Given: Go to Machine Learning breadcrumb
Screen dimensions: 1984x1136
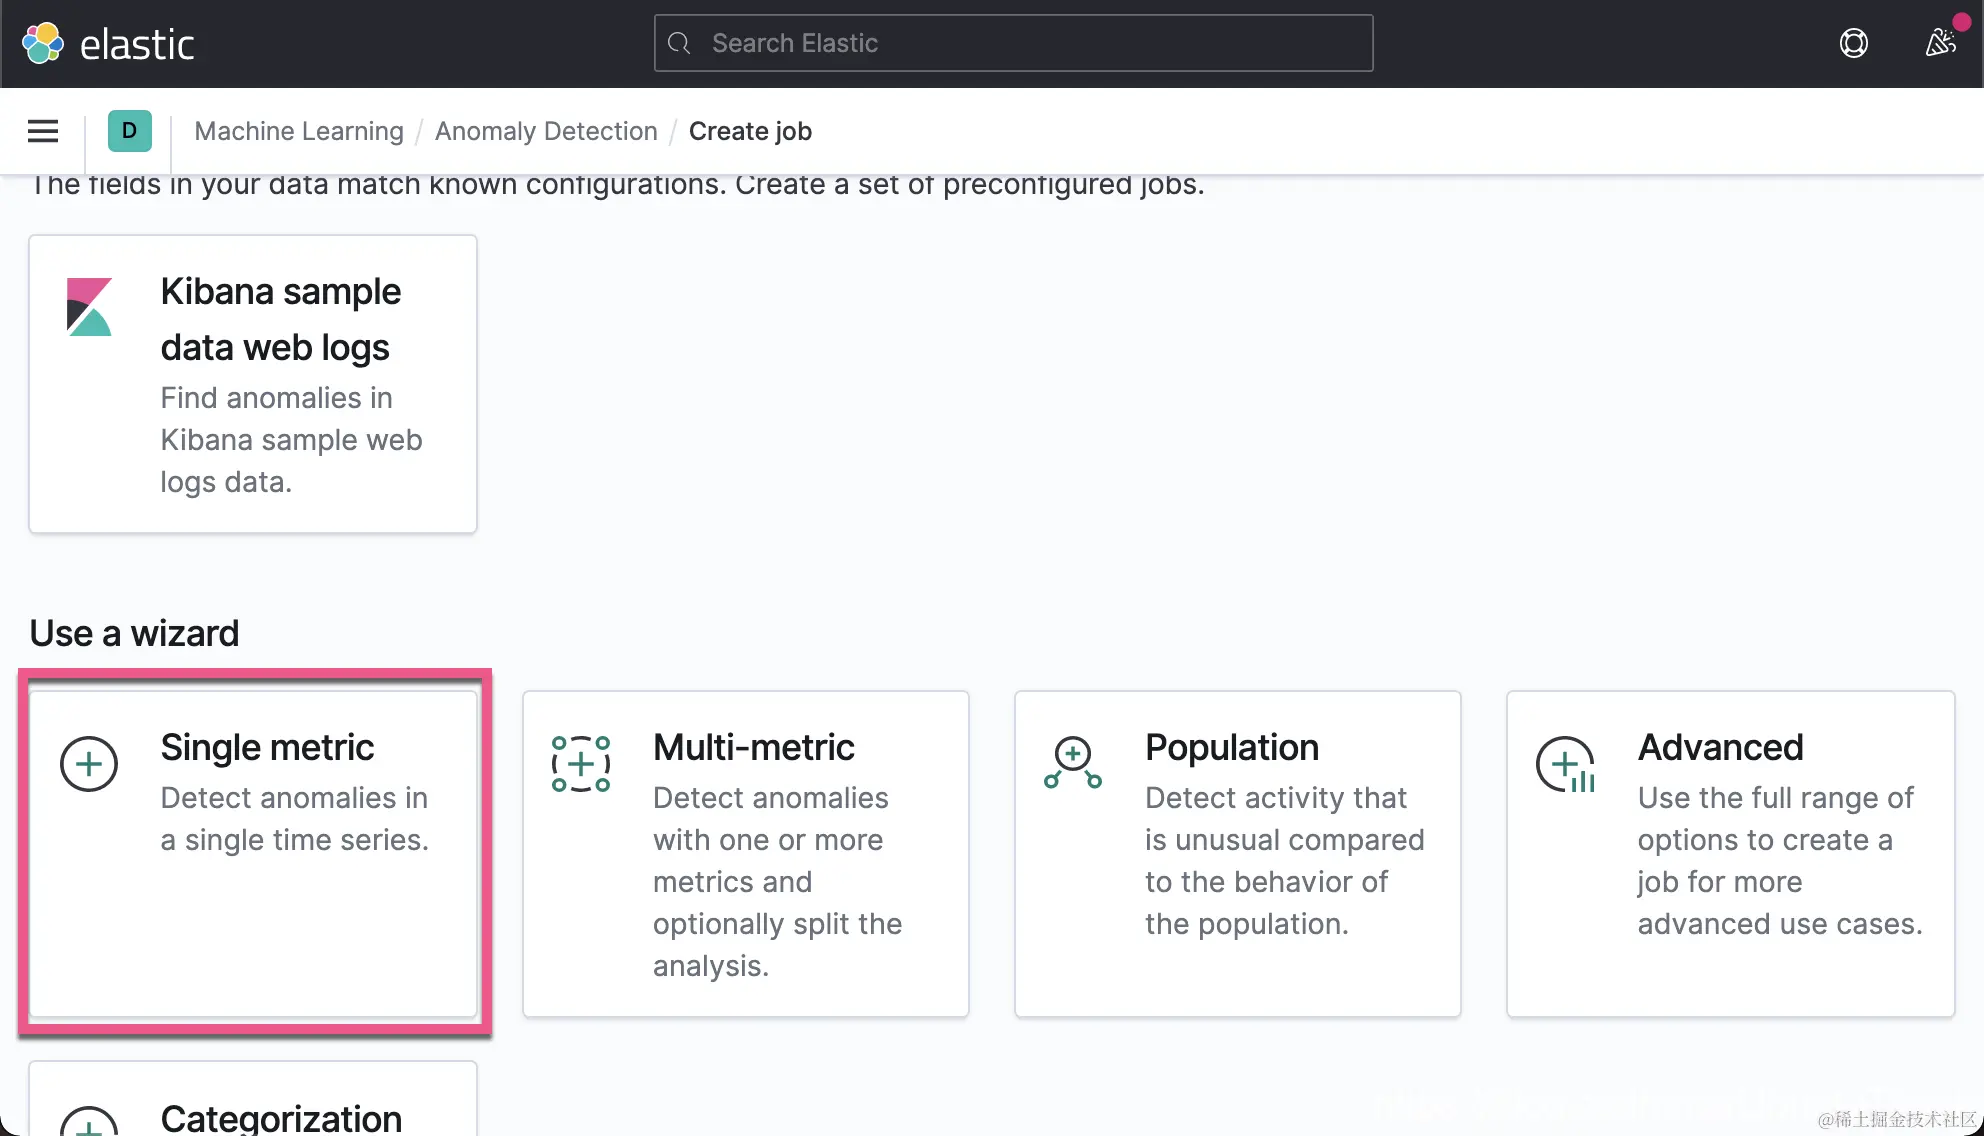Looking at the screenshot, I should 299,131.
